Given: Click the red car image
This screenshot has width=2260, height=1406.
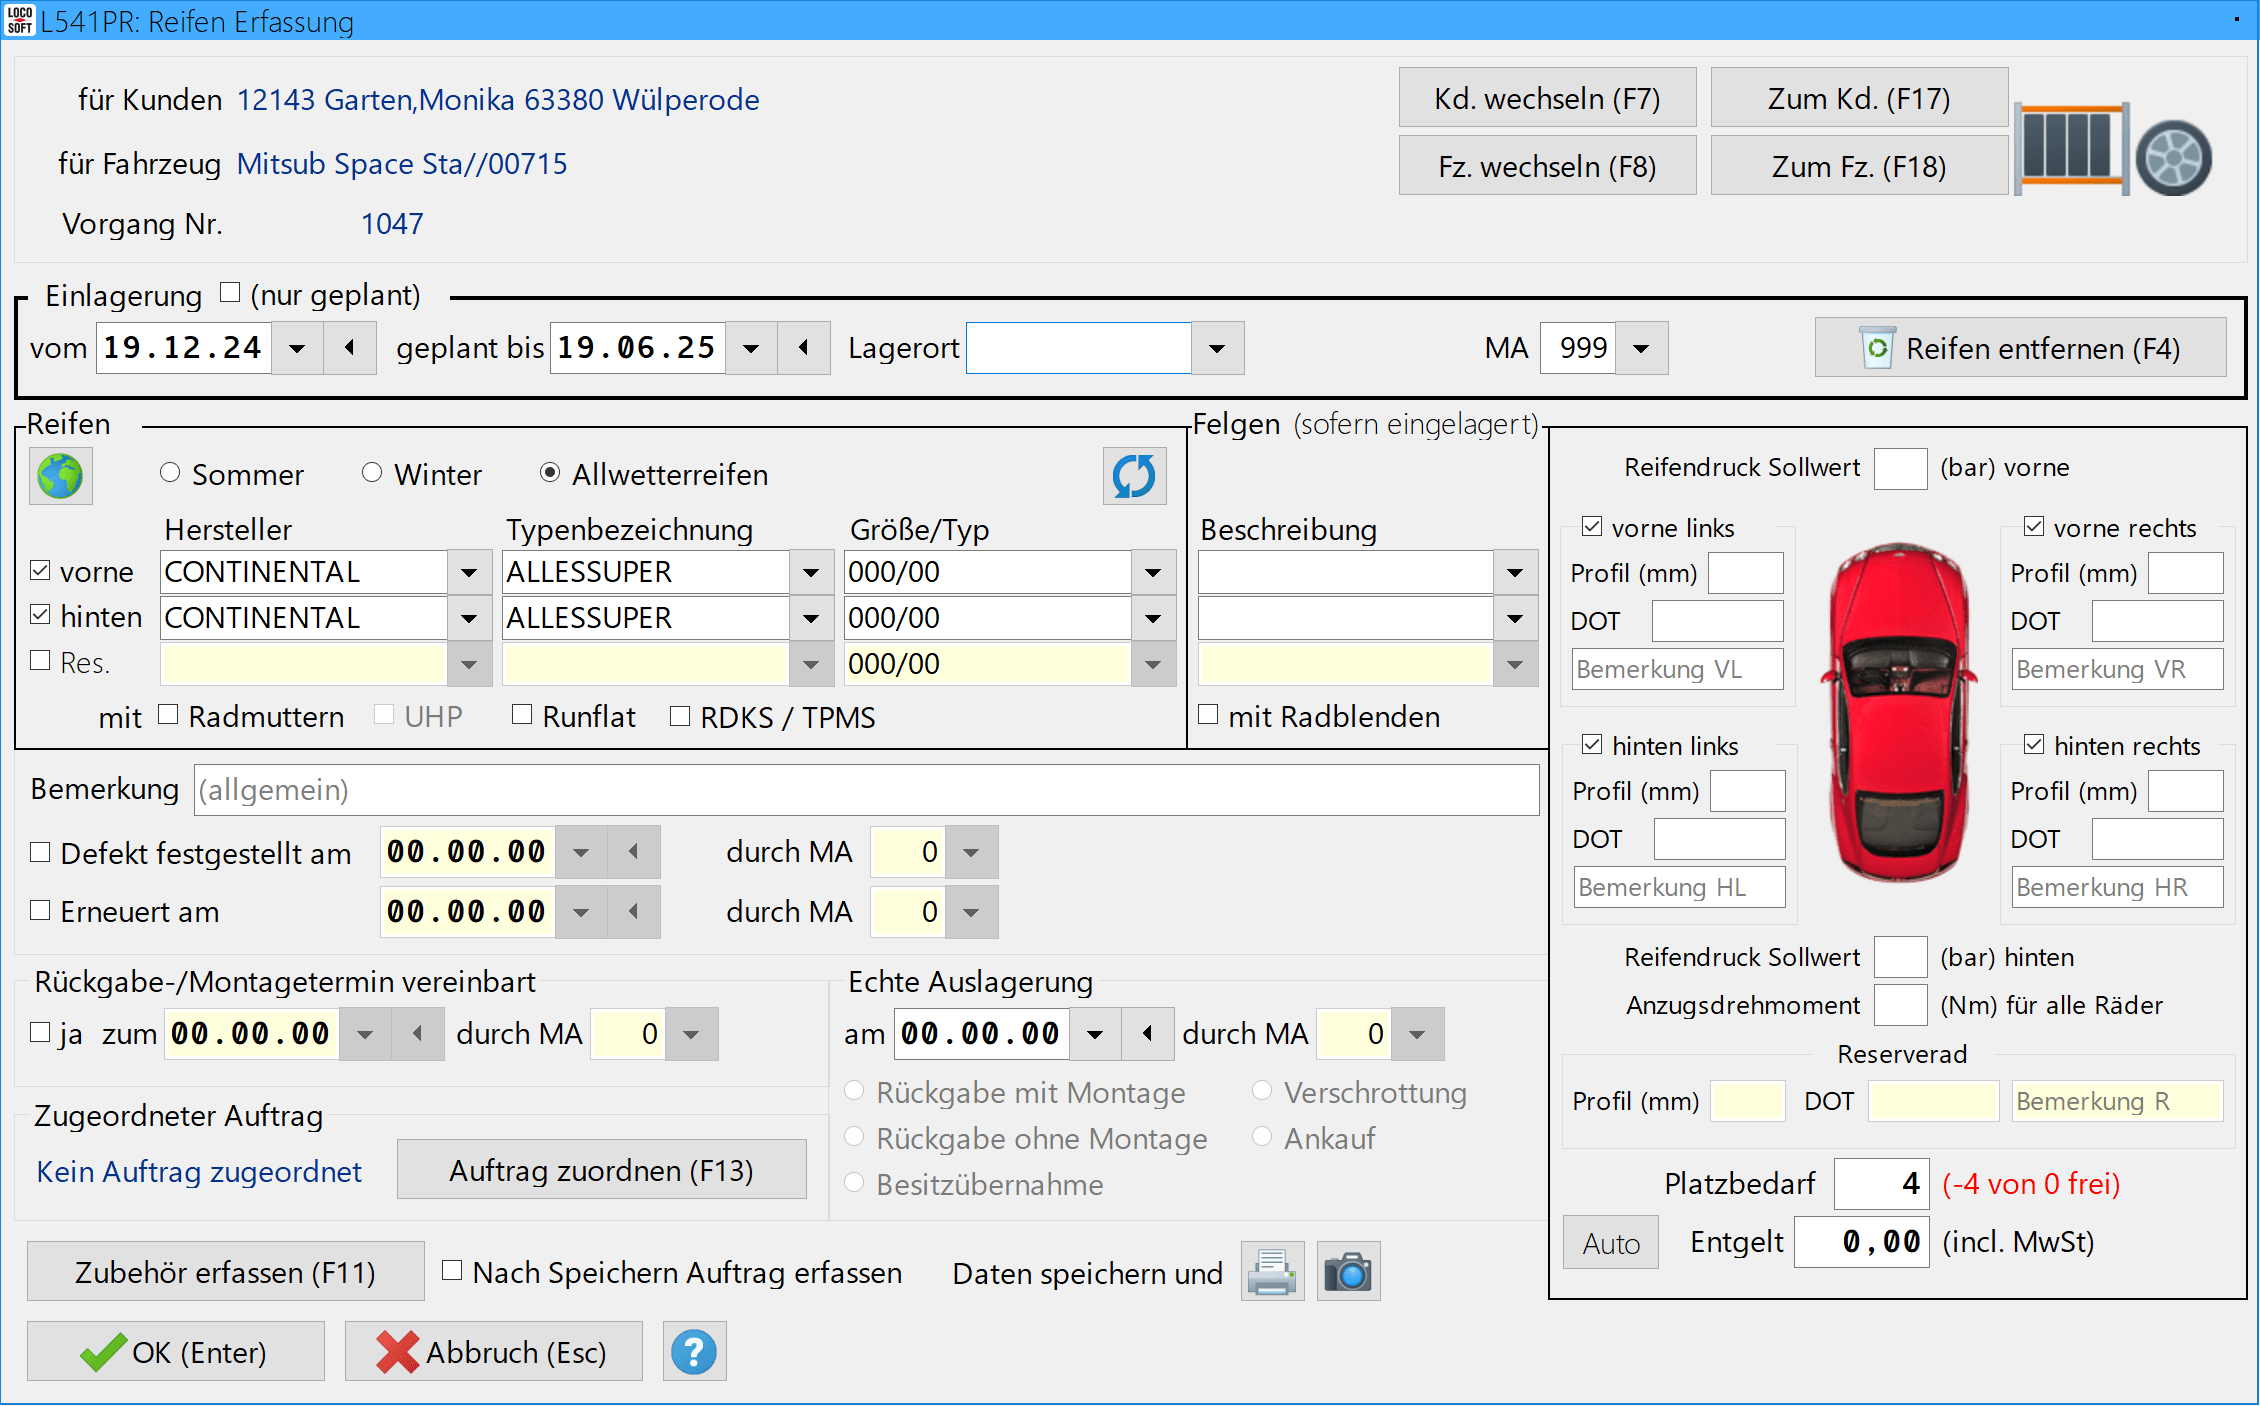Looking at the screenshot, I should tap(1897, 712).
